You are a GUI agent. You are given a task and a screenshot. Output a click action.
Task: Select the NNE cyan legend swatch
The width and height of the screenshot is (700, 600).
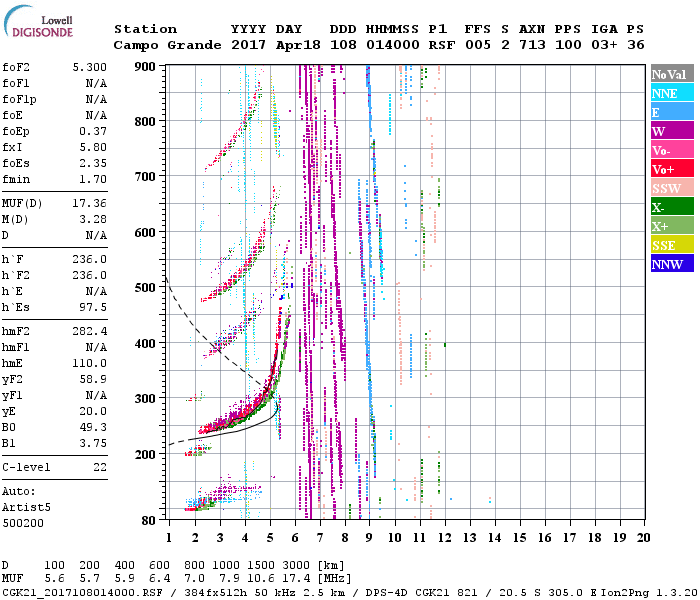tap(672, 93)
